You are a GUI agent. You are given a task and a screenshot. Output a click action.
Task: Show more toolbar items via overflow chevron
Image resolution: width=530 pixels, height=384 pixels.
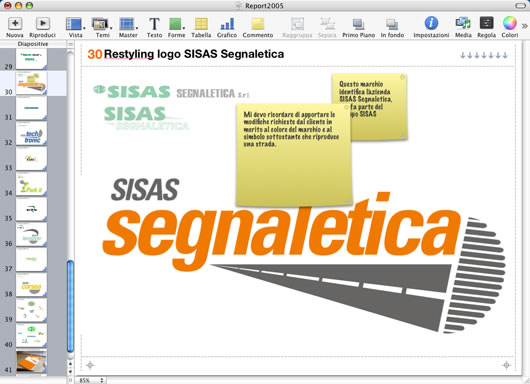point(524,26)
